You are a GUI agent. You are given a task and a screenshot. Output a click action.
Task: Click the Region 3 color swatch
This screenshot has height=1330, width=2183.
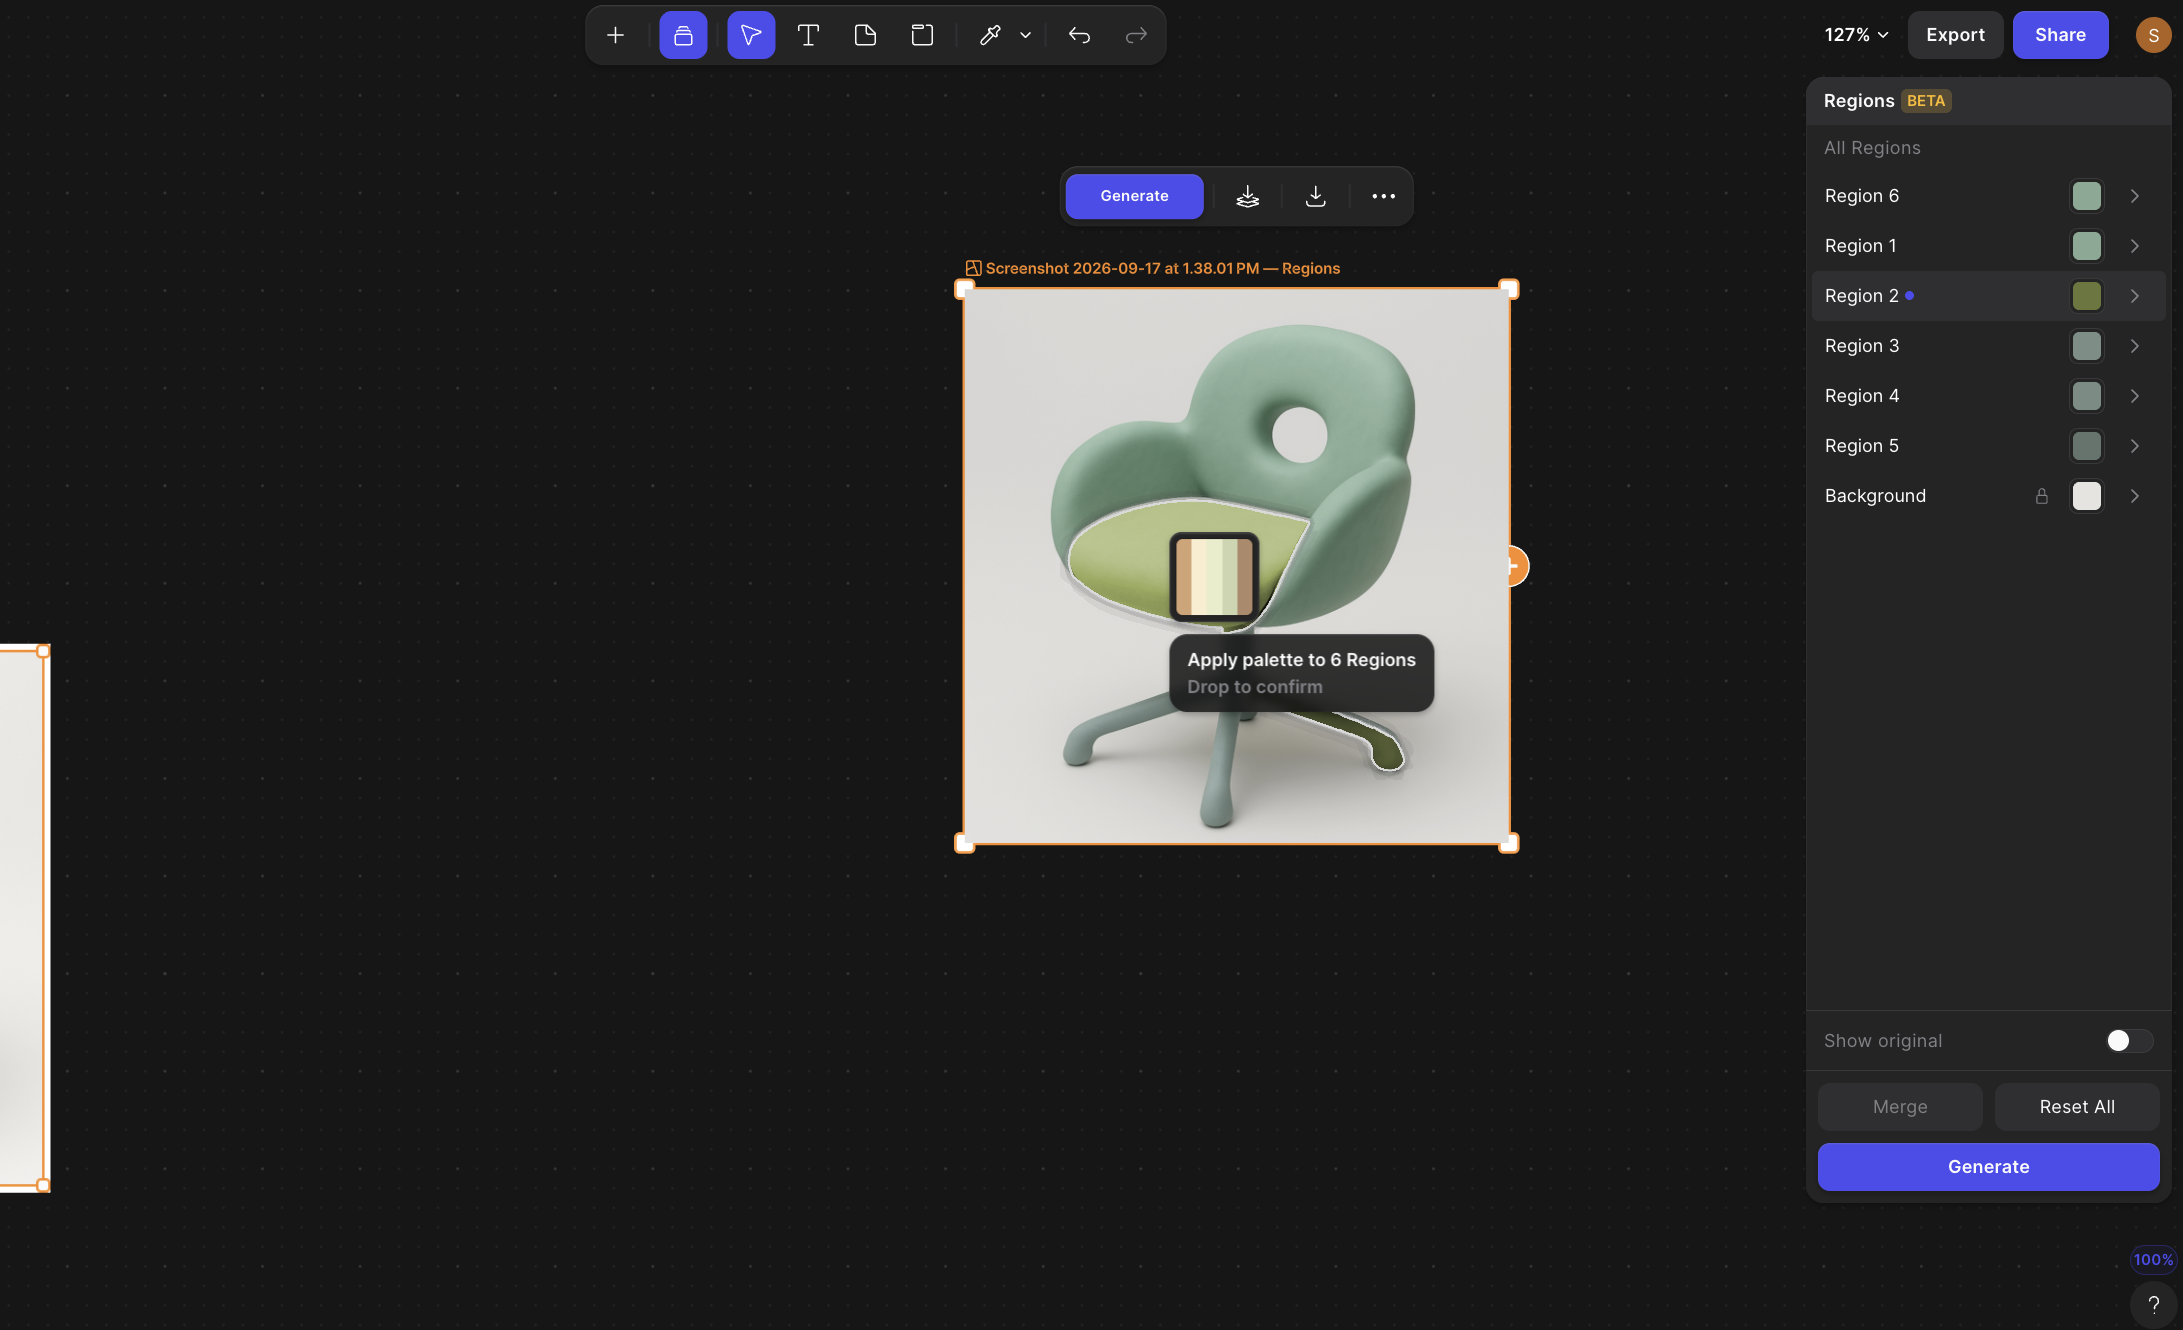(x=2086, y=346)
